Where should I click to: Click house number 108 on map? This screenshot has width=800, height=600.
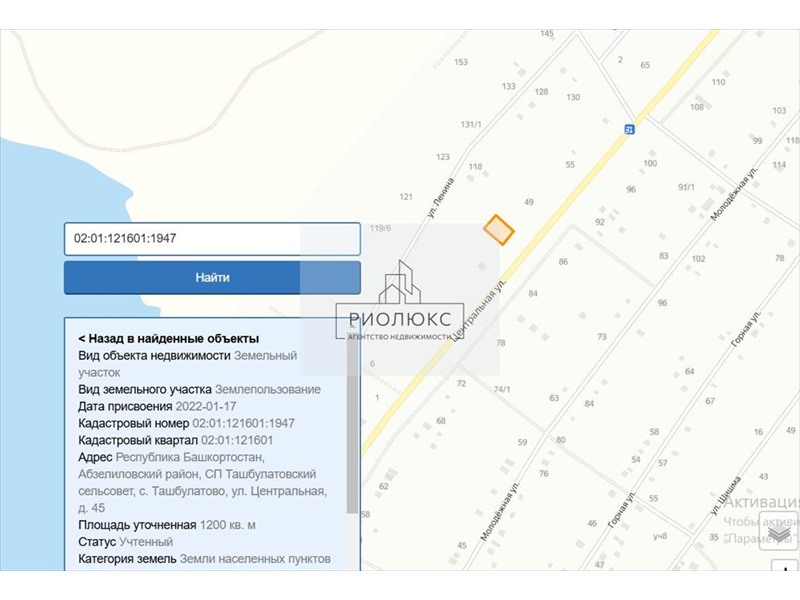(697, 107)
